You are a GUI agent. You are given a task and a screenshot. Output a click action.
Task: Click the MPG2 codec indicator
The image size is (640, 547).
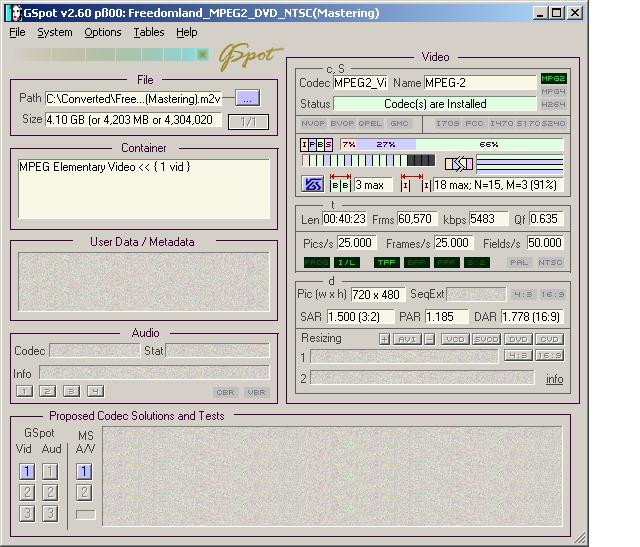[x=553, y=78]
